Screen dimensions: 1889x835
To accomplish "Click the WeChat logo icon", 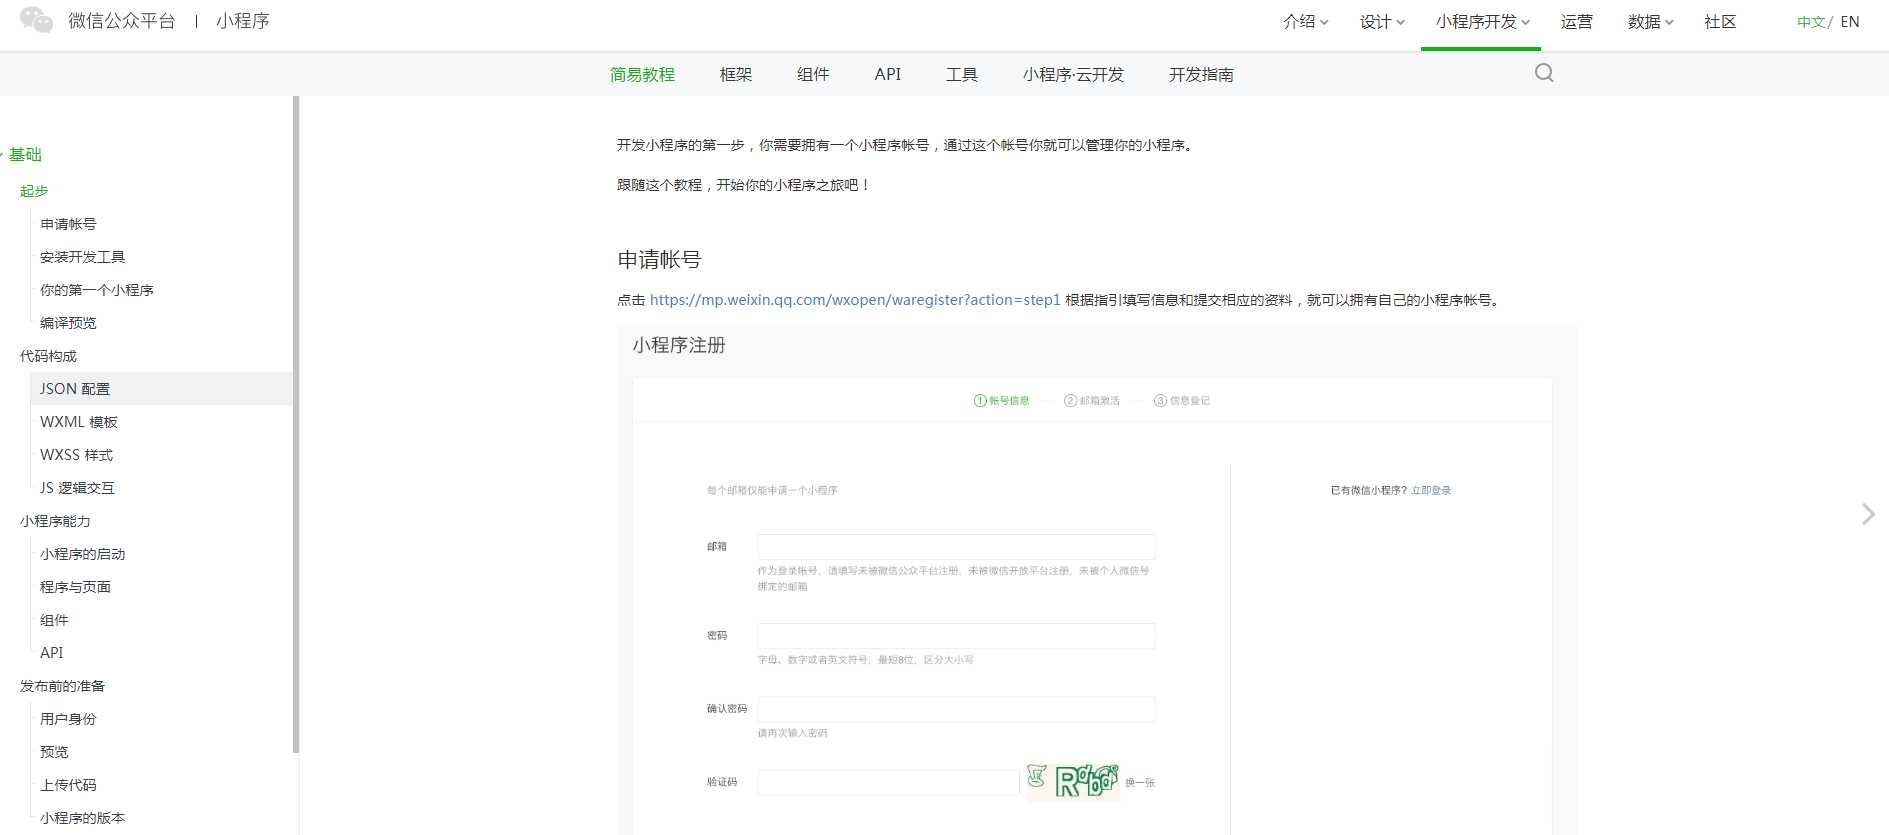I will (37, 20).
